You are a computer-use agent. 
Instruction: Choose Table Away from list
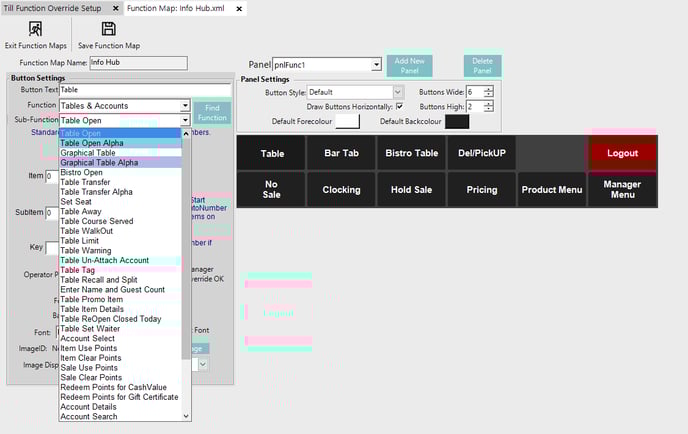pos(120,212)
